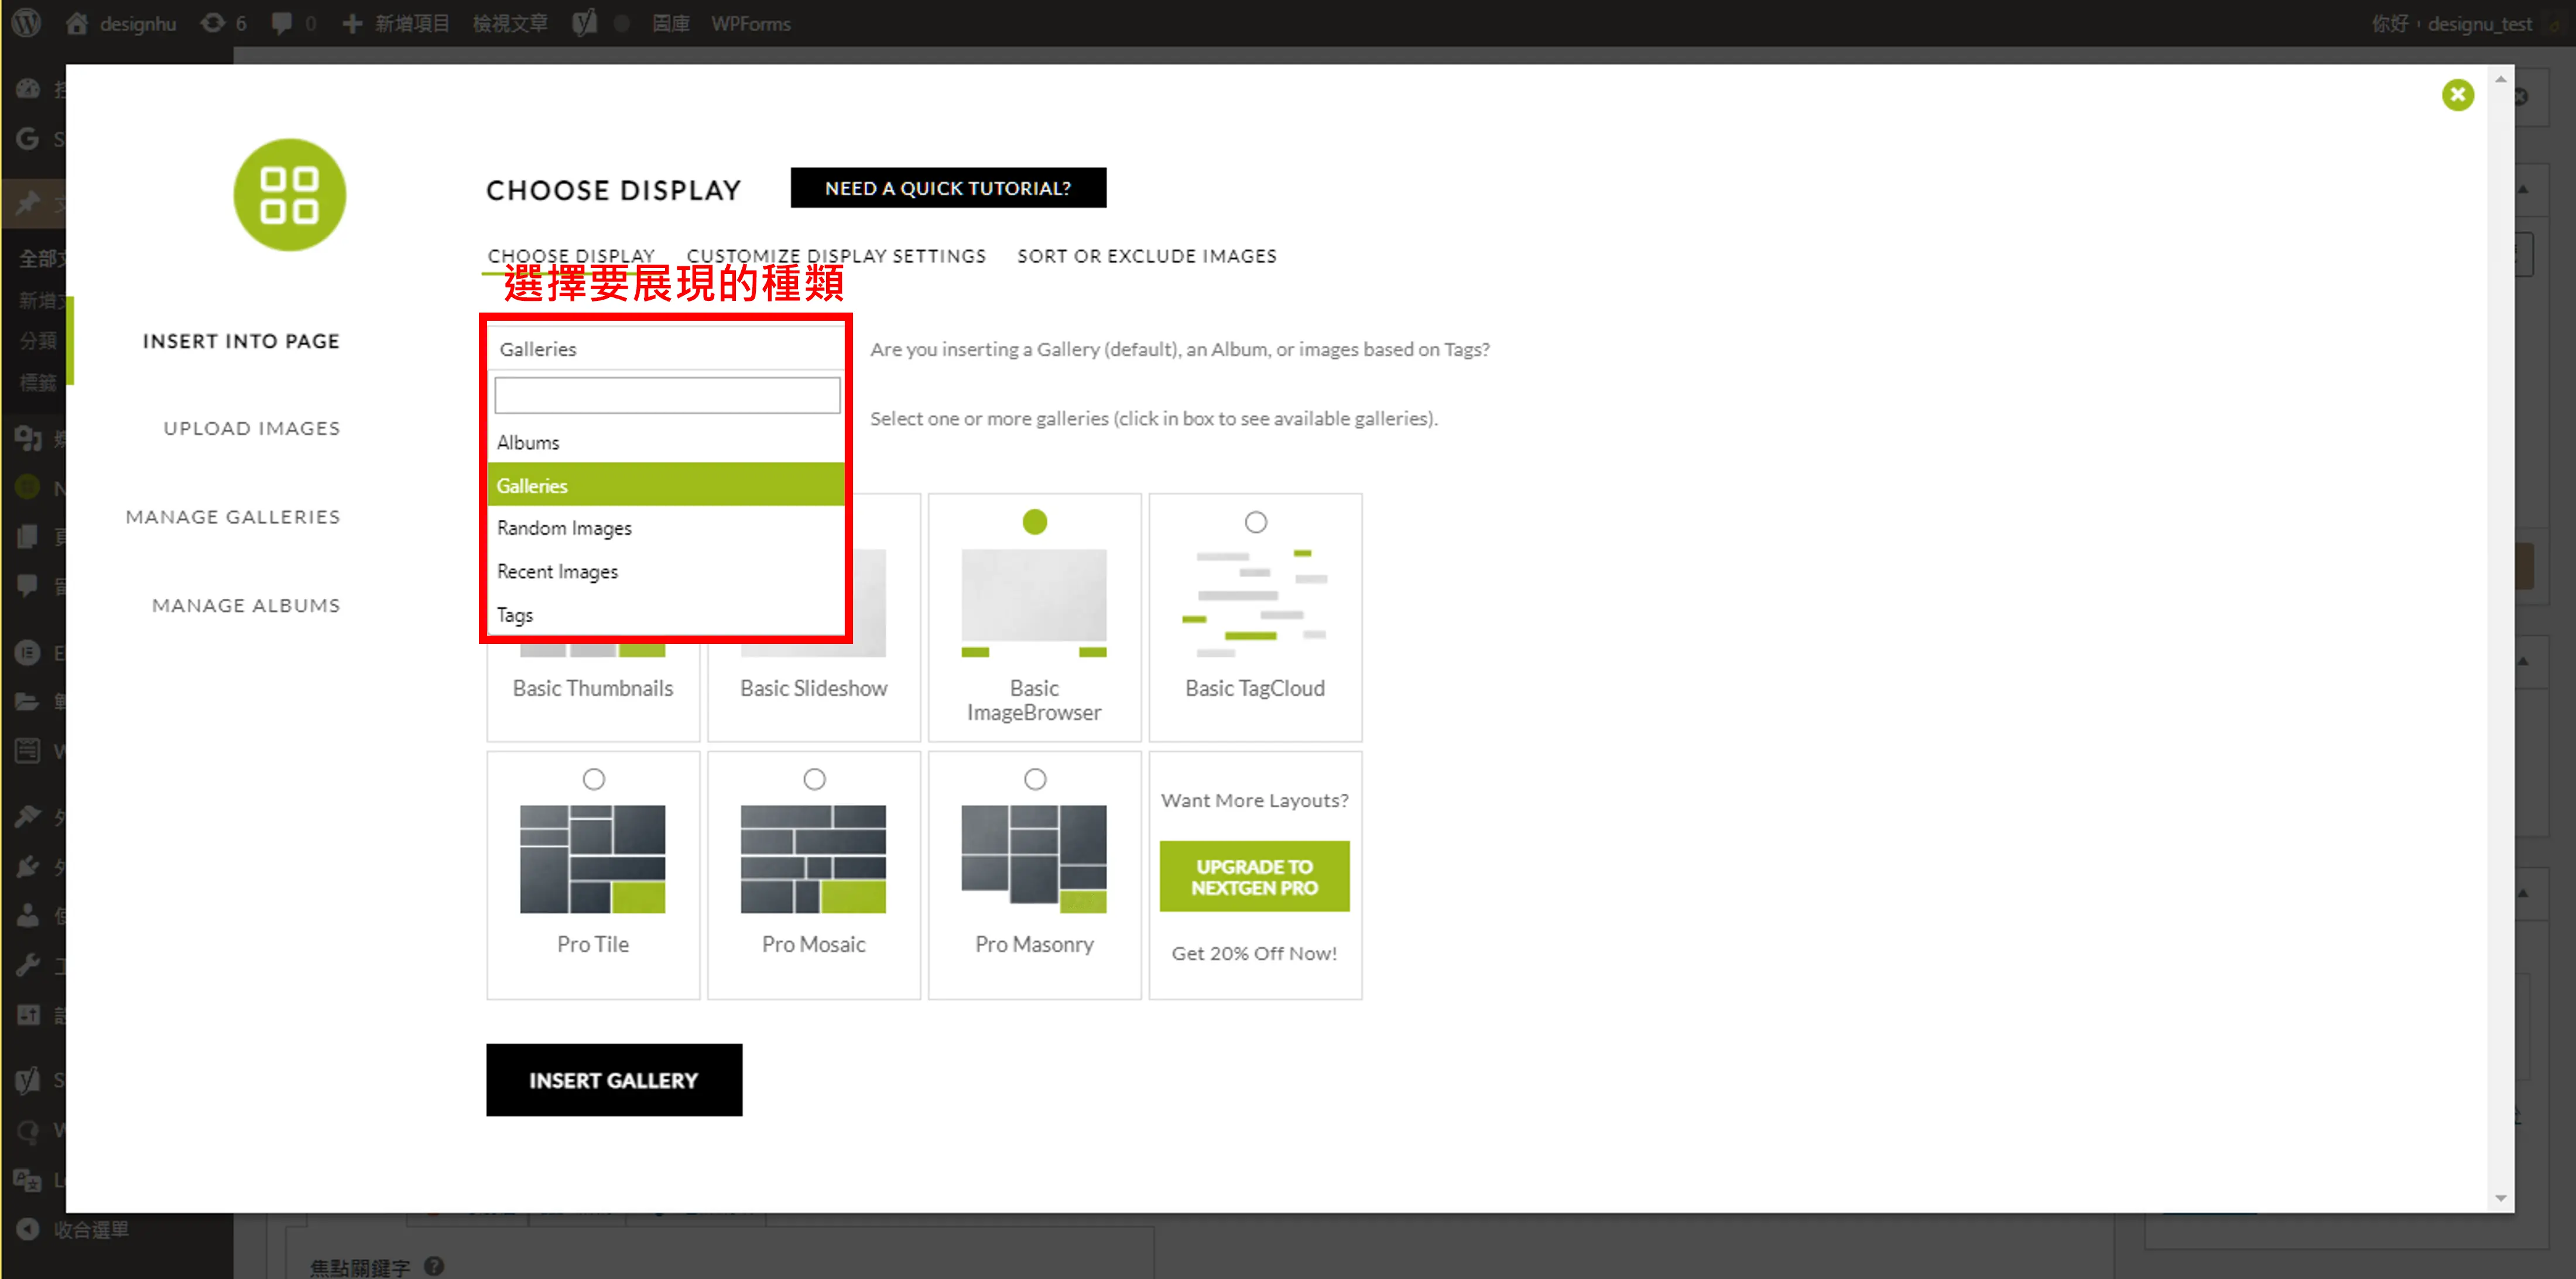Select the Pro Mosaic radio button

tap(814, 779)
